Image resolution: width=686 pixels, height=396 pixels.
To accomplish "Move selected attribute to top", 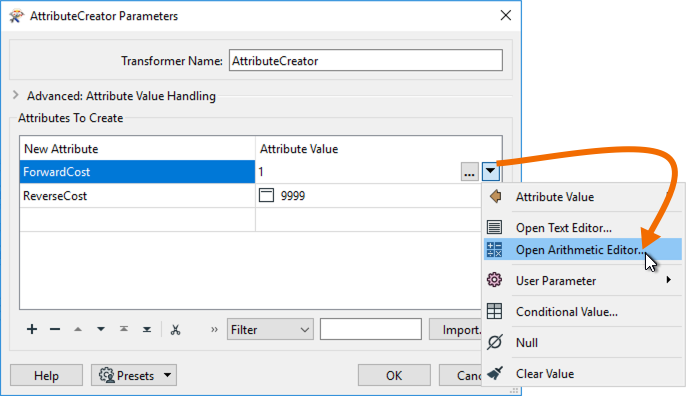I will [124, 329].
